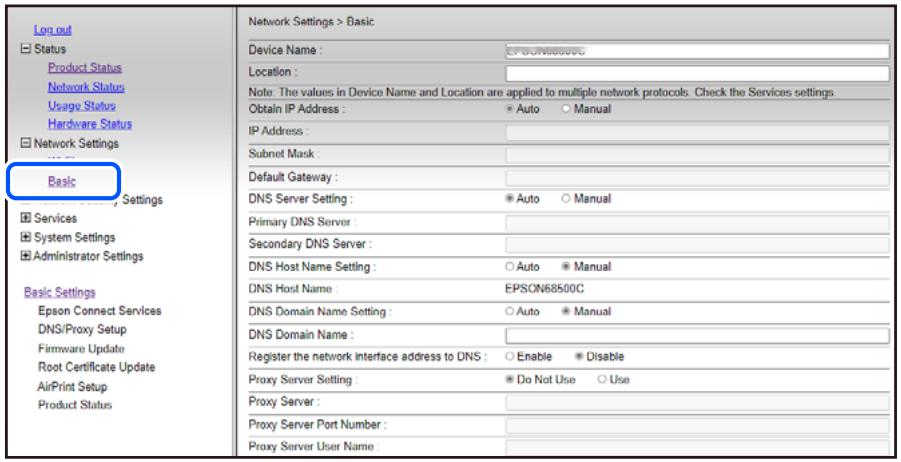
Task: Disable registering network interface address to DNS
Action: (579, 357)
